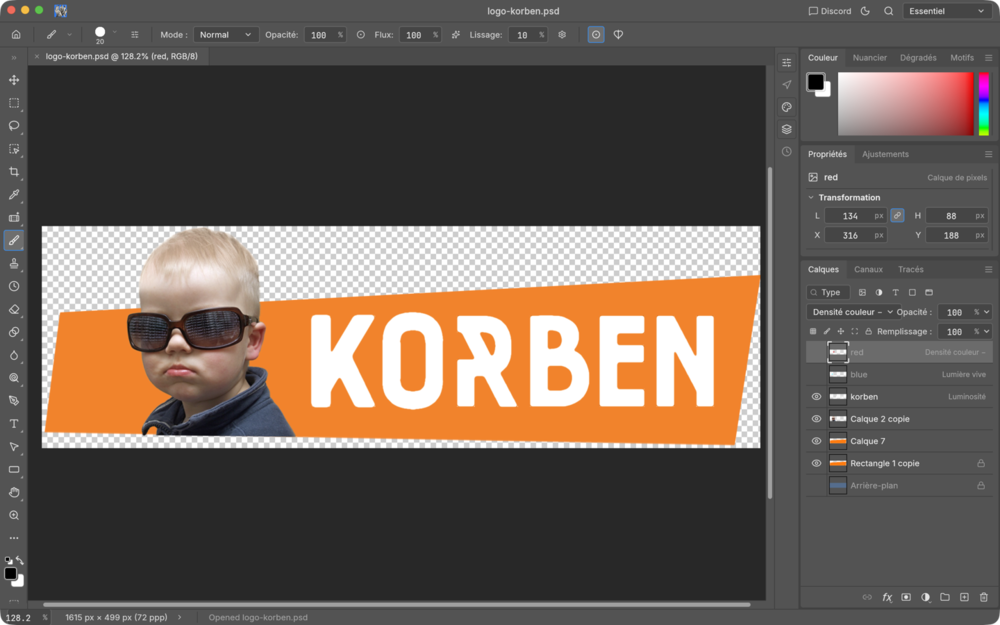Open the layer blend mode dropdown
This screenshot has width=1000, height=625.
click(x=850, y=312)
